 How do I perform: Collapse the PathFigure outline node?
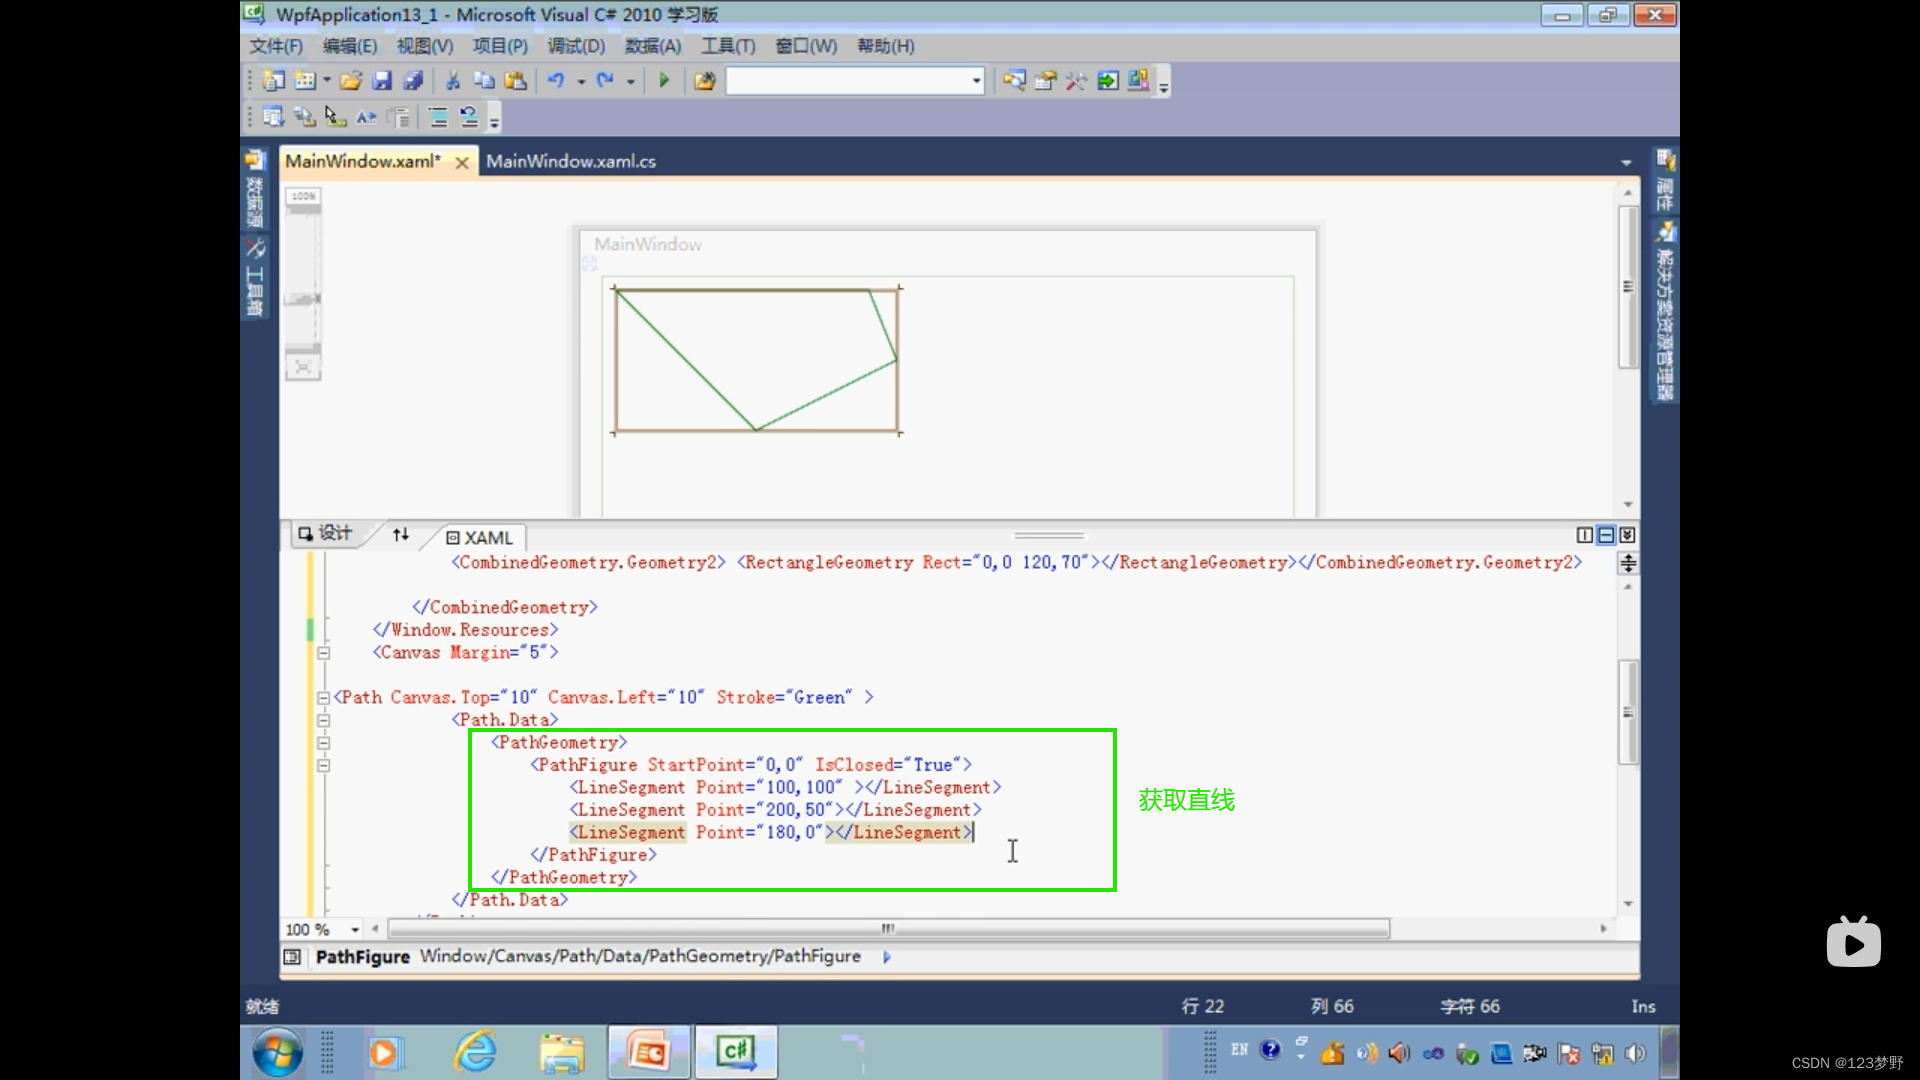tap(323, 765)
